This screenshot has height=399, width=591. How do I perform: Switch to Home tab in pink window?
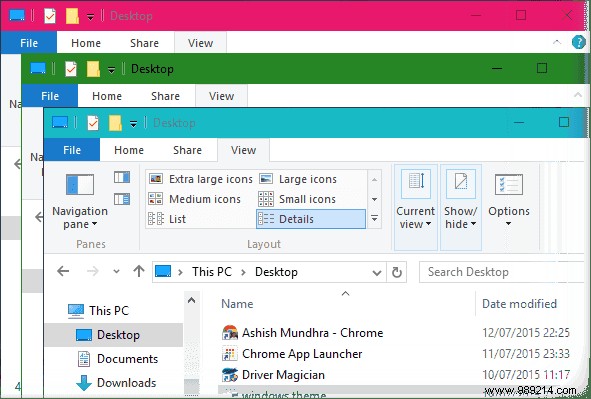click(x=86, y=43)
